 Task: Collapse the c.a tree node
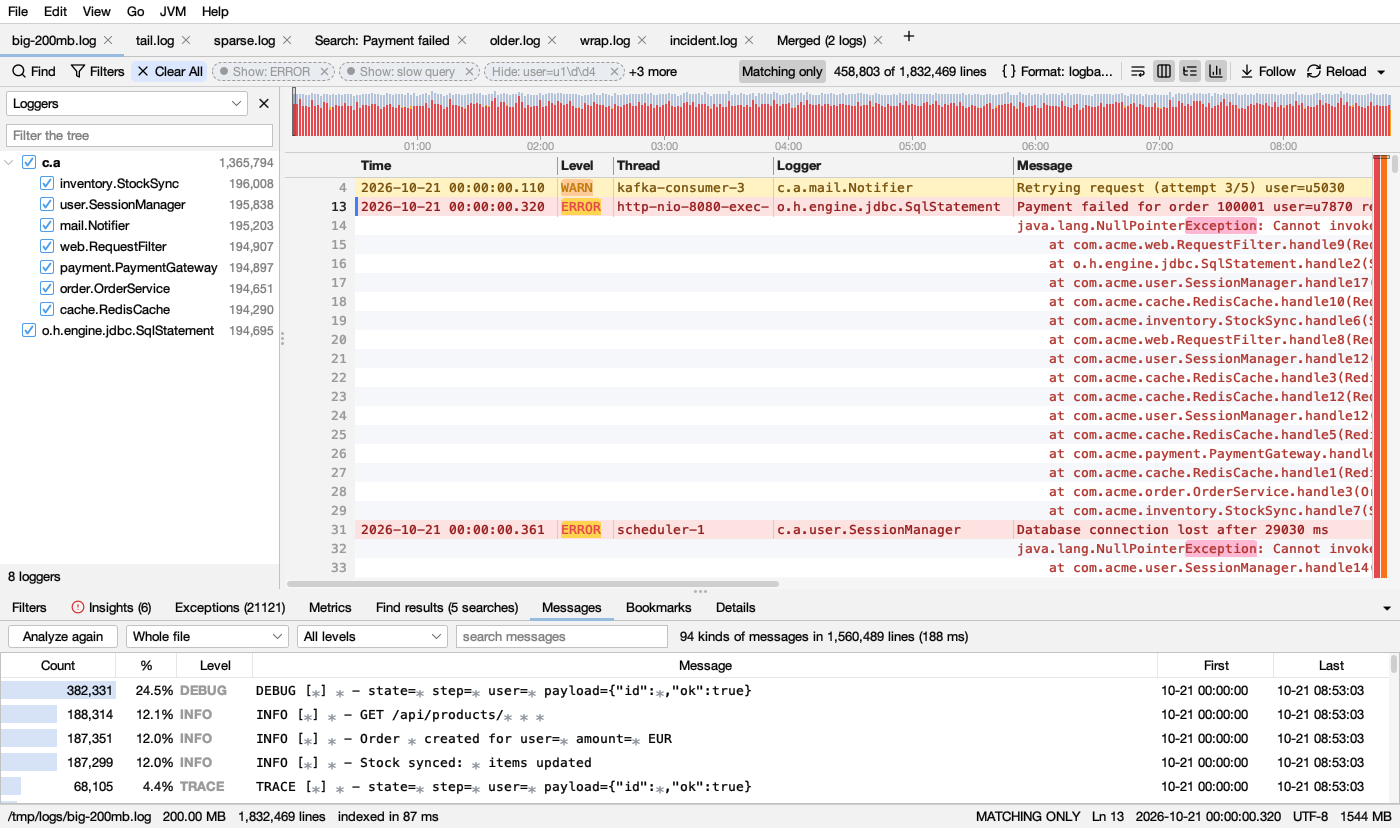[9, 162]
